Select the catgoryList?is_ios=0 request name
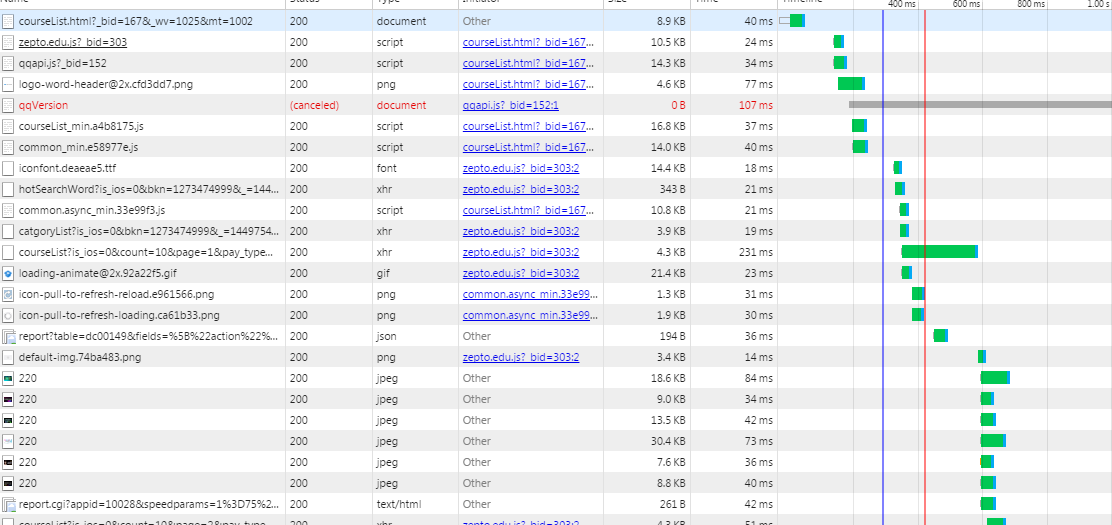 [x=149, y=231]
